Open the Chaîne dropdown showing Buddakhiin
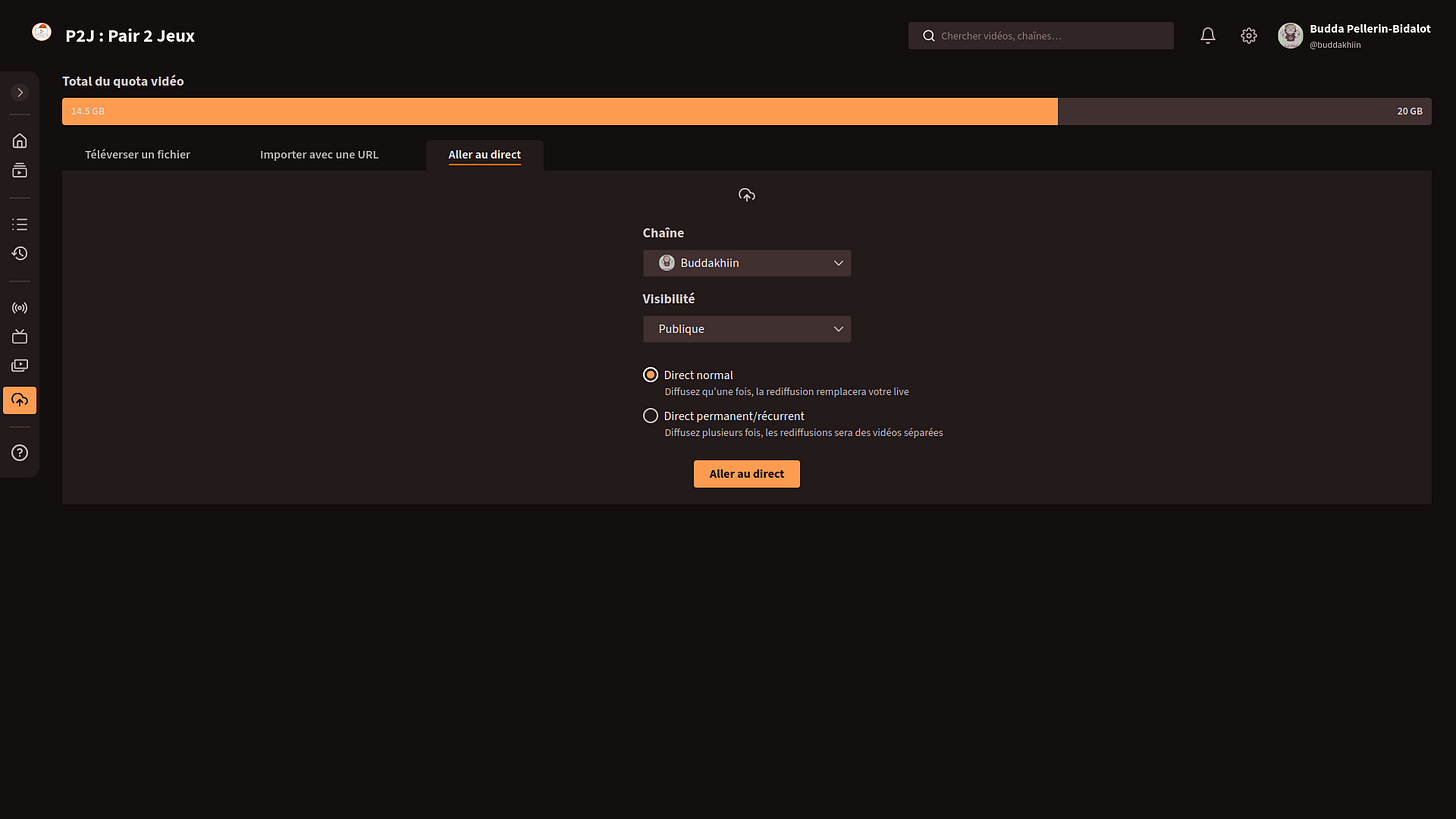1456x819 pixels. pos(747,263)
